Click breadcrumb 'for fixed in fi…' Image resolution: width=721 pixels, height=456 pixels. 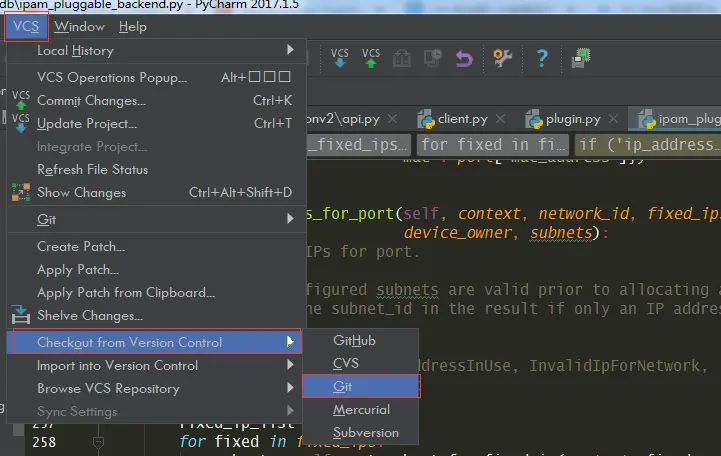pos(492,145)
